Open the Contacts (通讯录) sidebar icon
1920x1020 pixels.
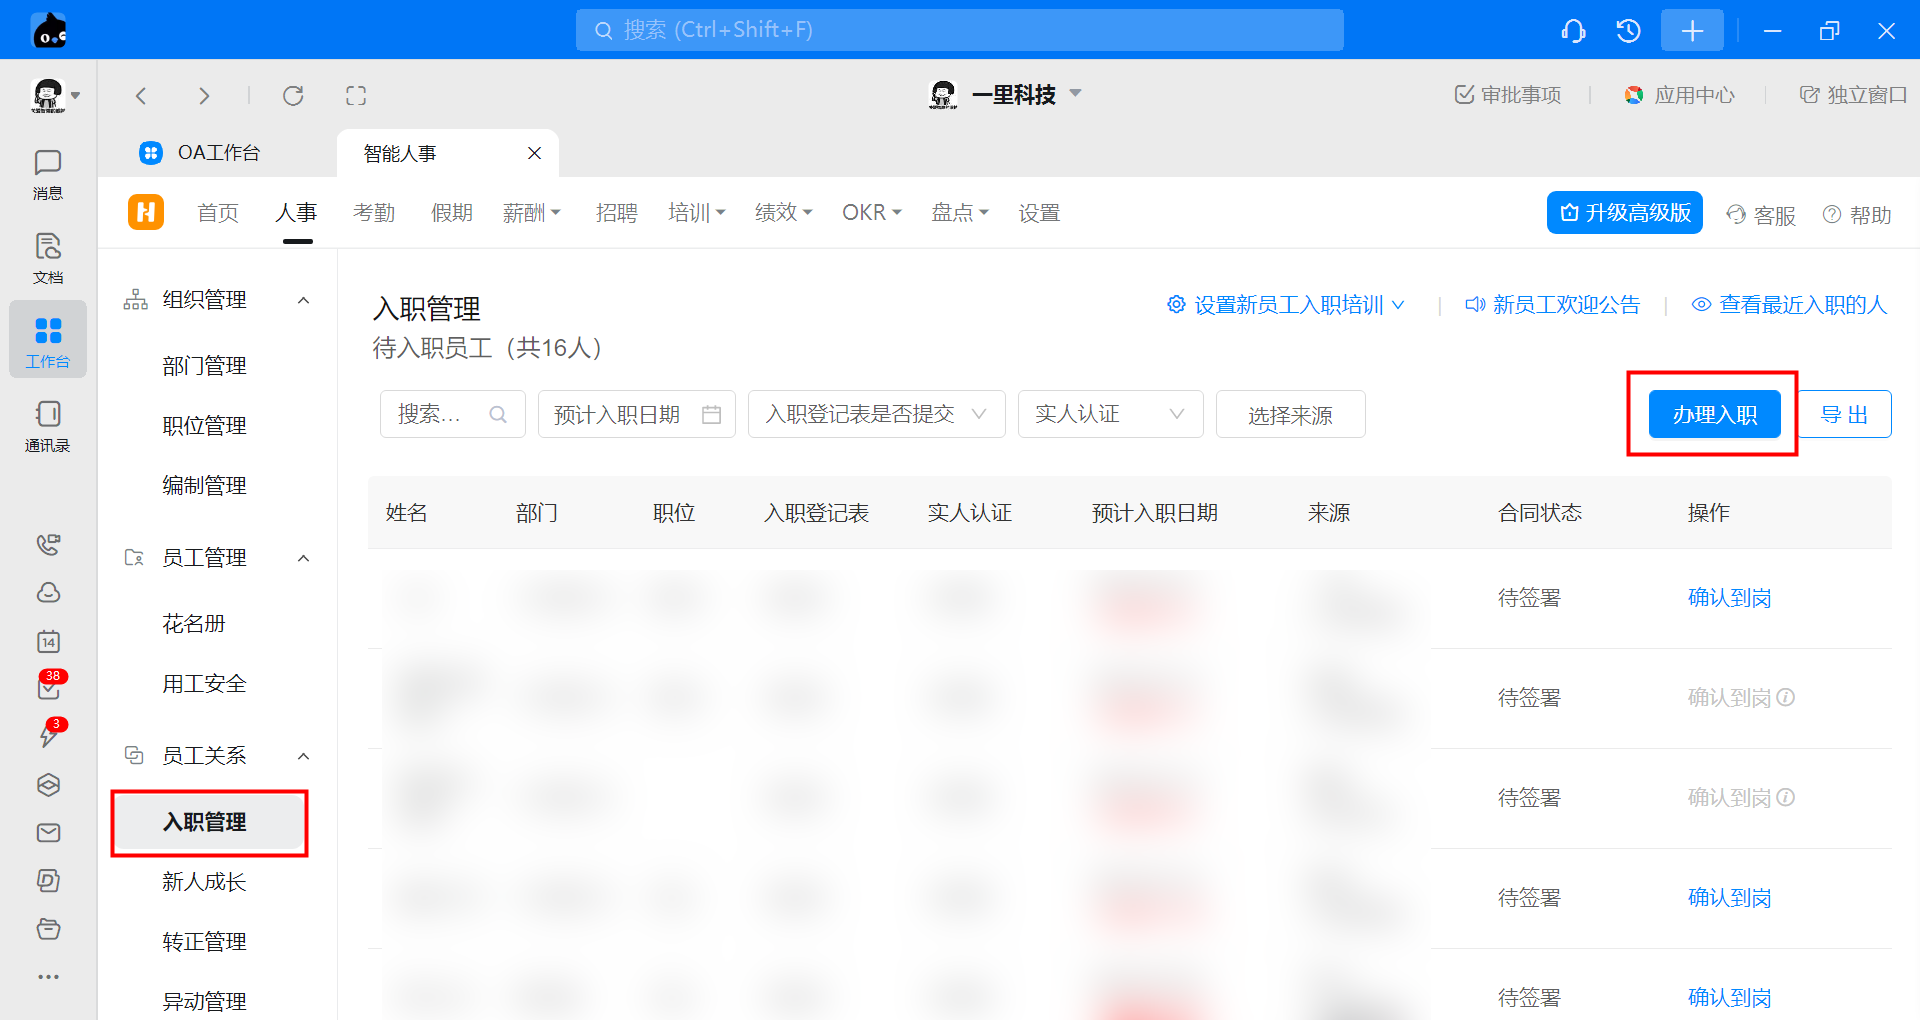(x=47, y=426)
